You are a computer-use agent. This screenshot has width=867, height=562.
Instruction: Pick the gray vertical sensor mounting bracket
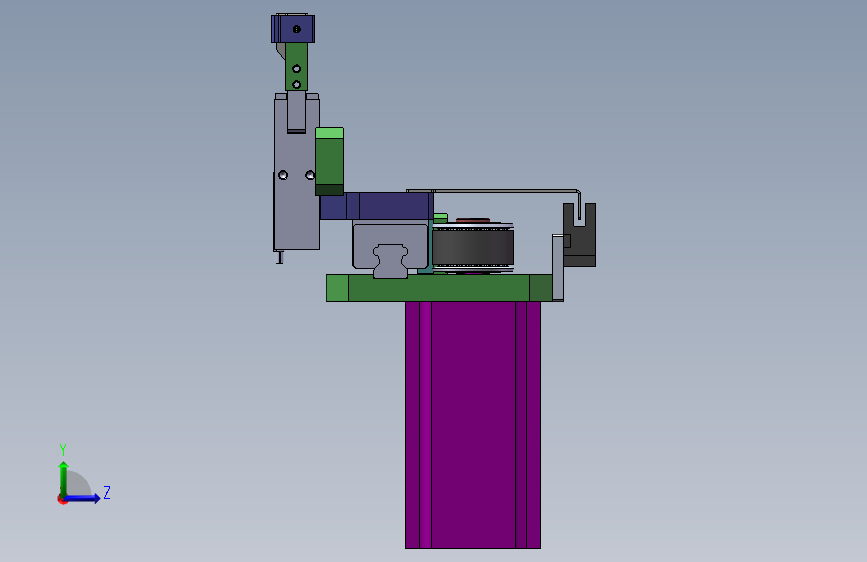(x=558, y=268)
